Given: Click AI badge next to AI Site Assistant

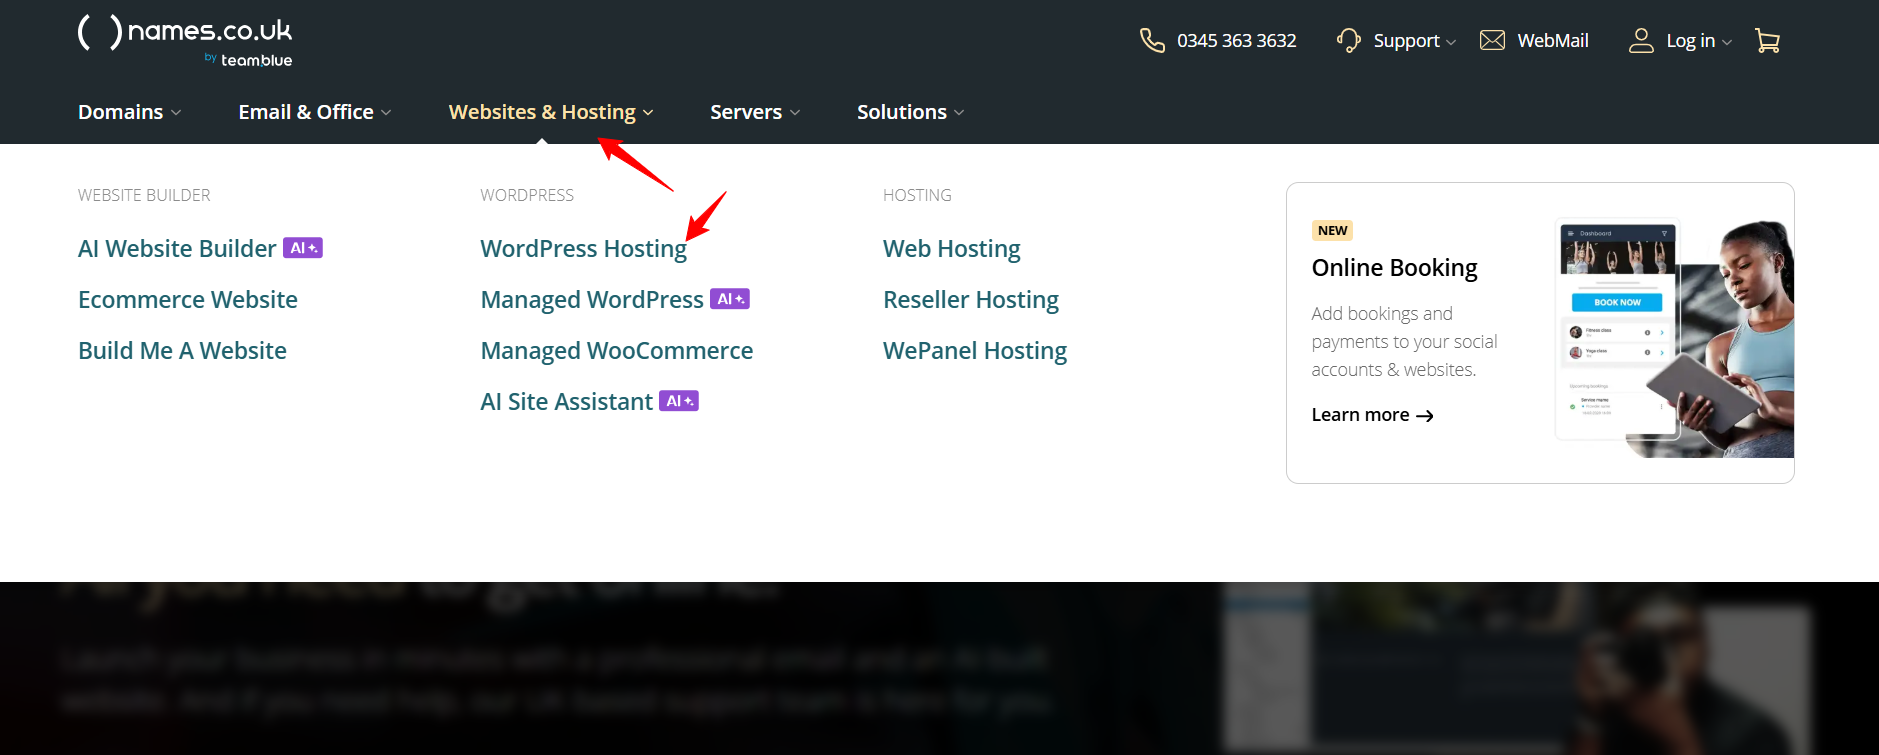Looking at the screenshot, I should pyautogui.click(x=679, y=401).
